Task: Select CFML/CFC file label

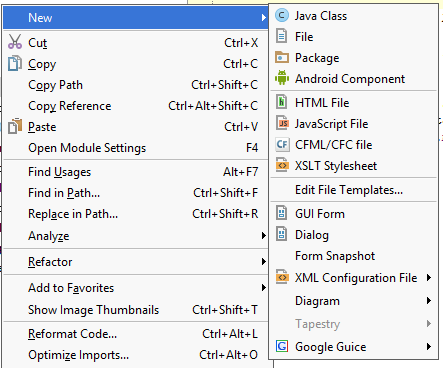Action: [x=334, y=145]
